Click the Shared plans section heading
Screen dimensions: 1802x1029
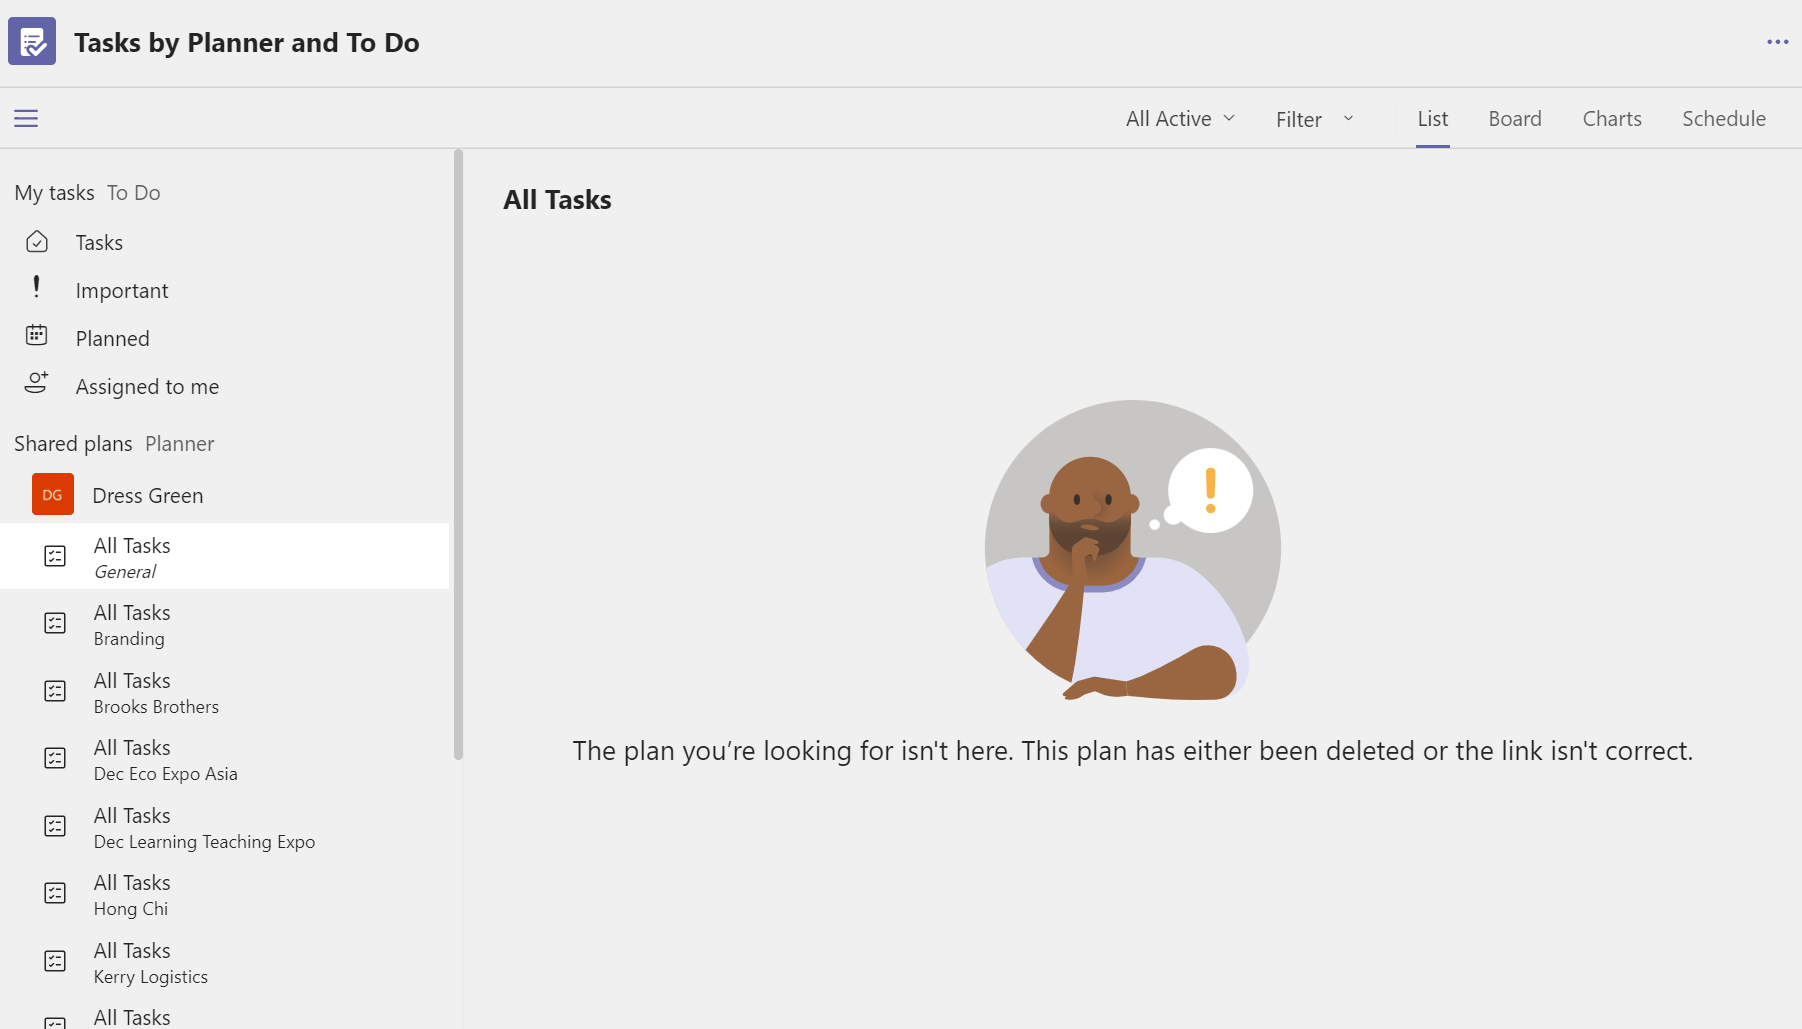point(73,444)
